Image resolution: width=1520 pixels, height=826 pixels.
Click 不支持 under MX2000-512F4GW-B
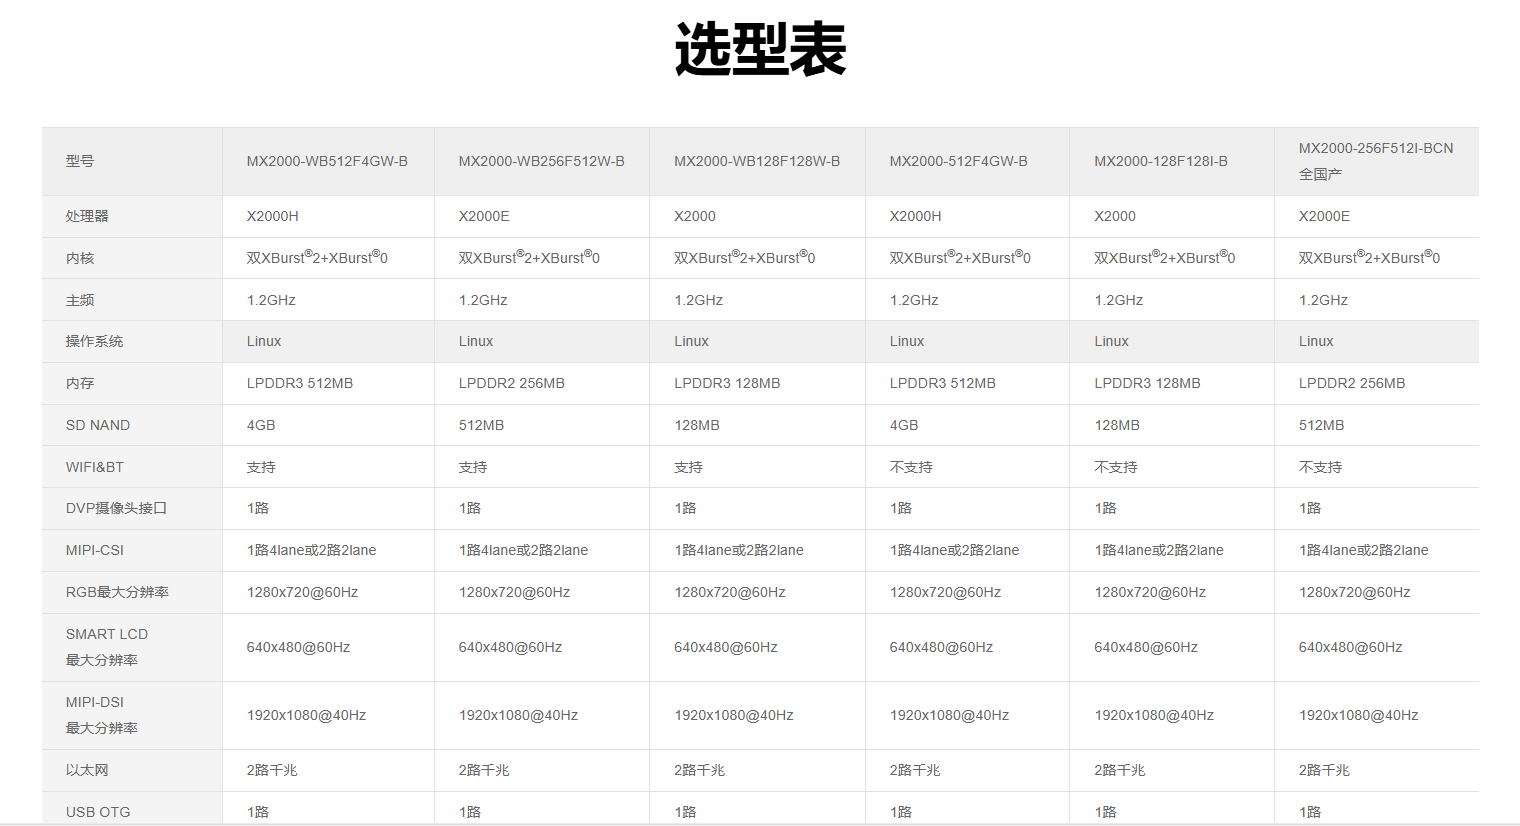tap(910, 467)
